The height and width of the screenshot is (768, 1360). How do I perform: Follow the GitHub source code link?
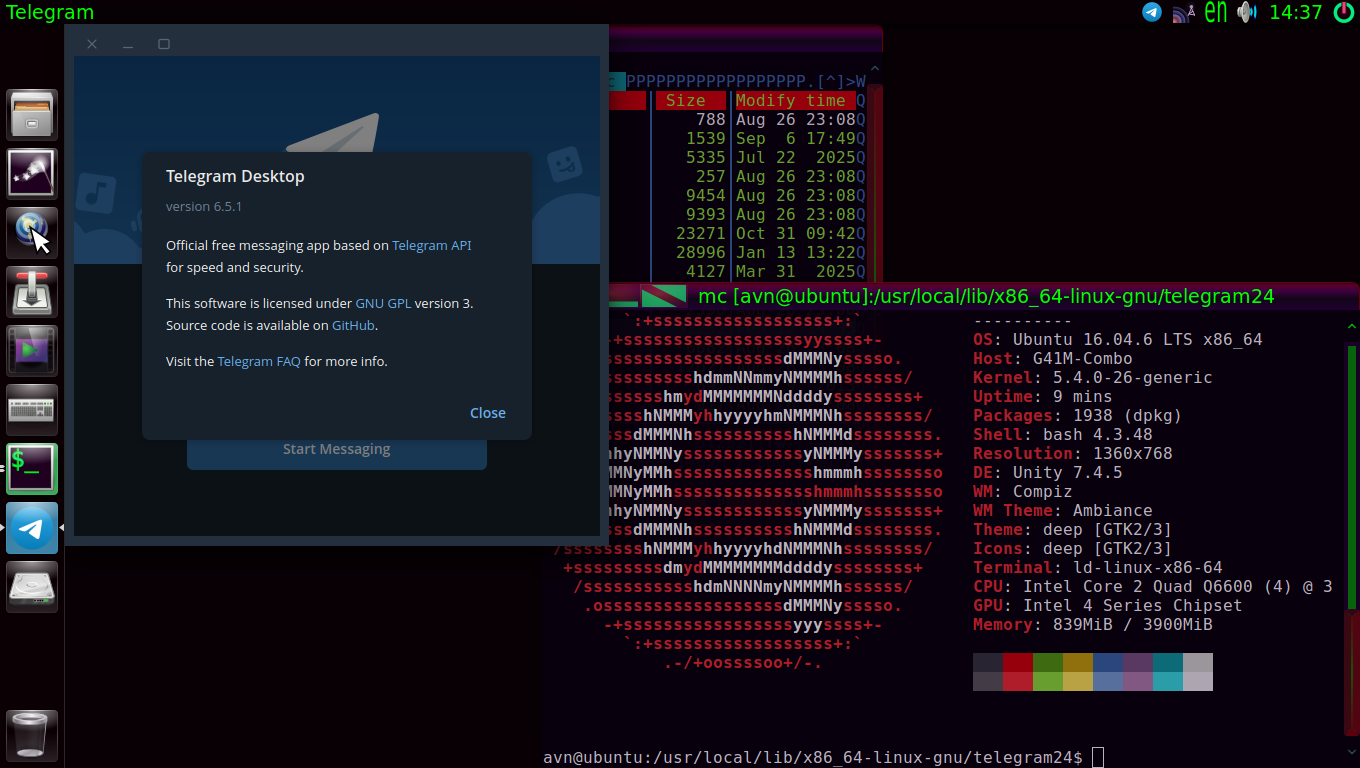coord(354,325)
